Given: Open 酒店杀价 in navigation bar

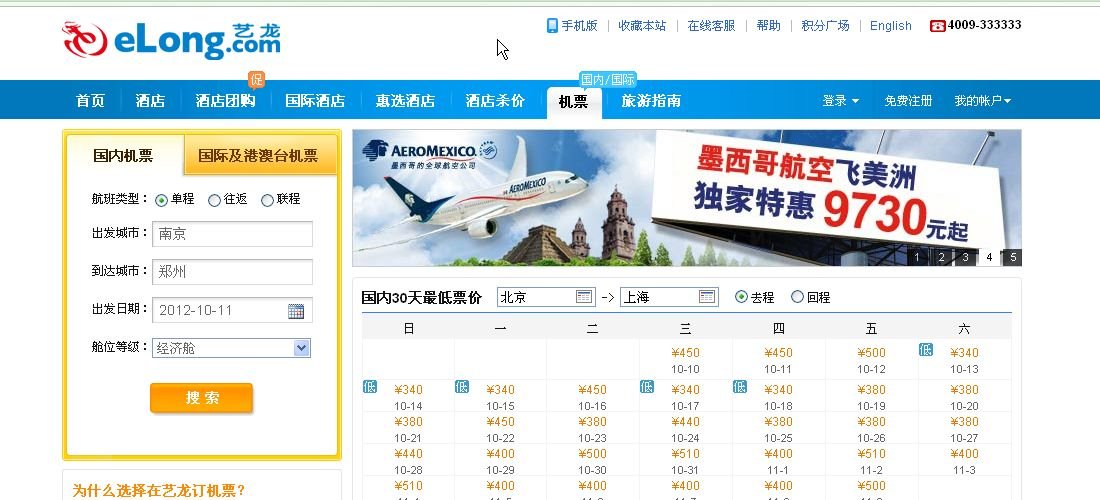Looking at the screenshot, I should 495,101.
